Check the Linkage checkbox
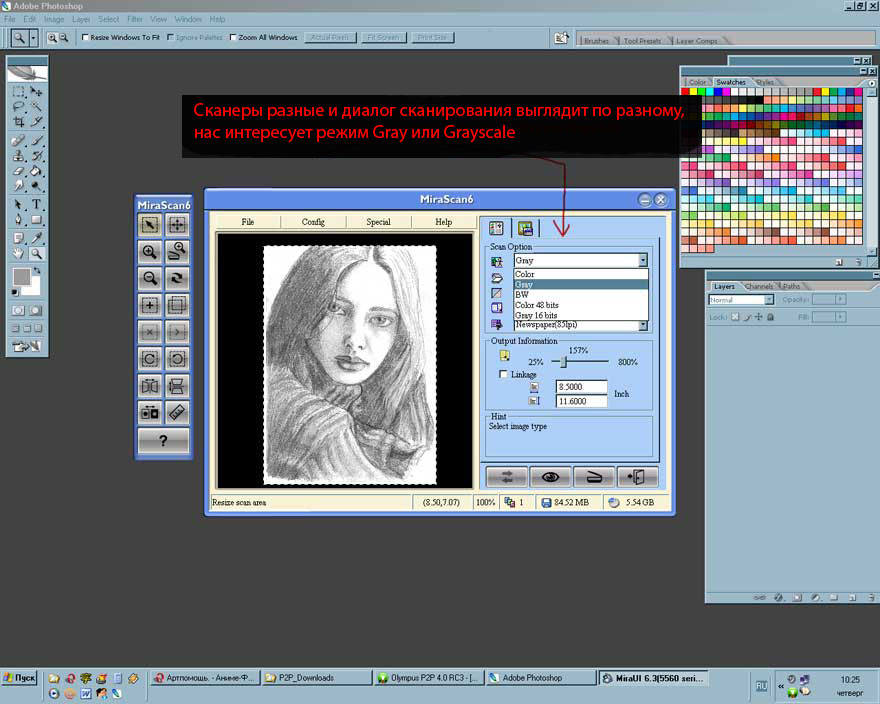Image resolution: width=880 pixels, height=704 pixels. click(x=503, y=374)
